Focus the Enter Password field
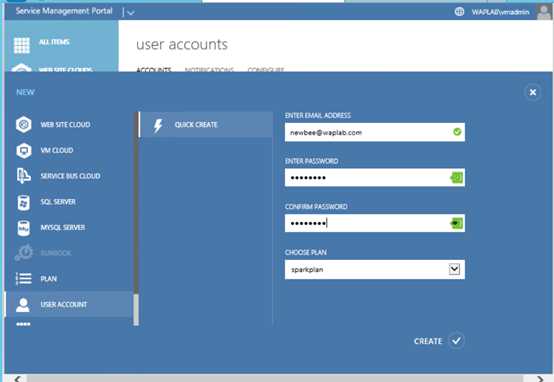 pyautogui.click(x=375, y=177)
